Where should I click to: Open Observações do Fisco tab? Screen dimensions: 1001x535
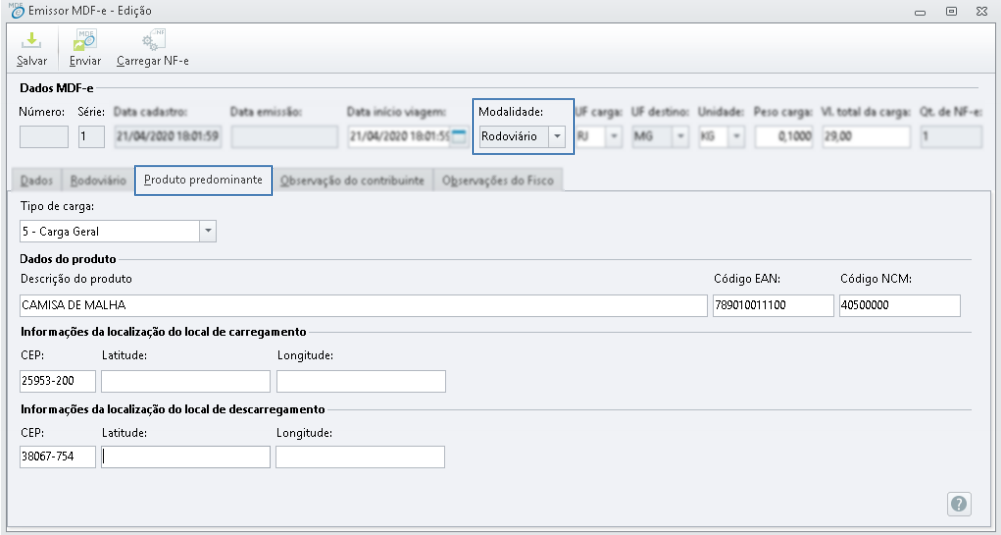tap(498, 180)
